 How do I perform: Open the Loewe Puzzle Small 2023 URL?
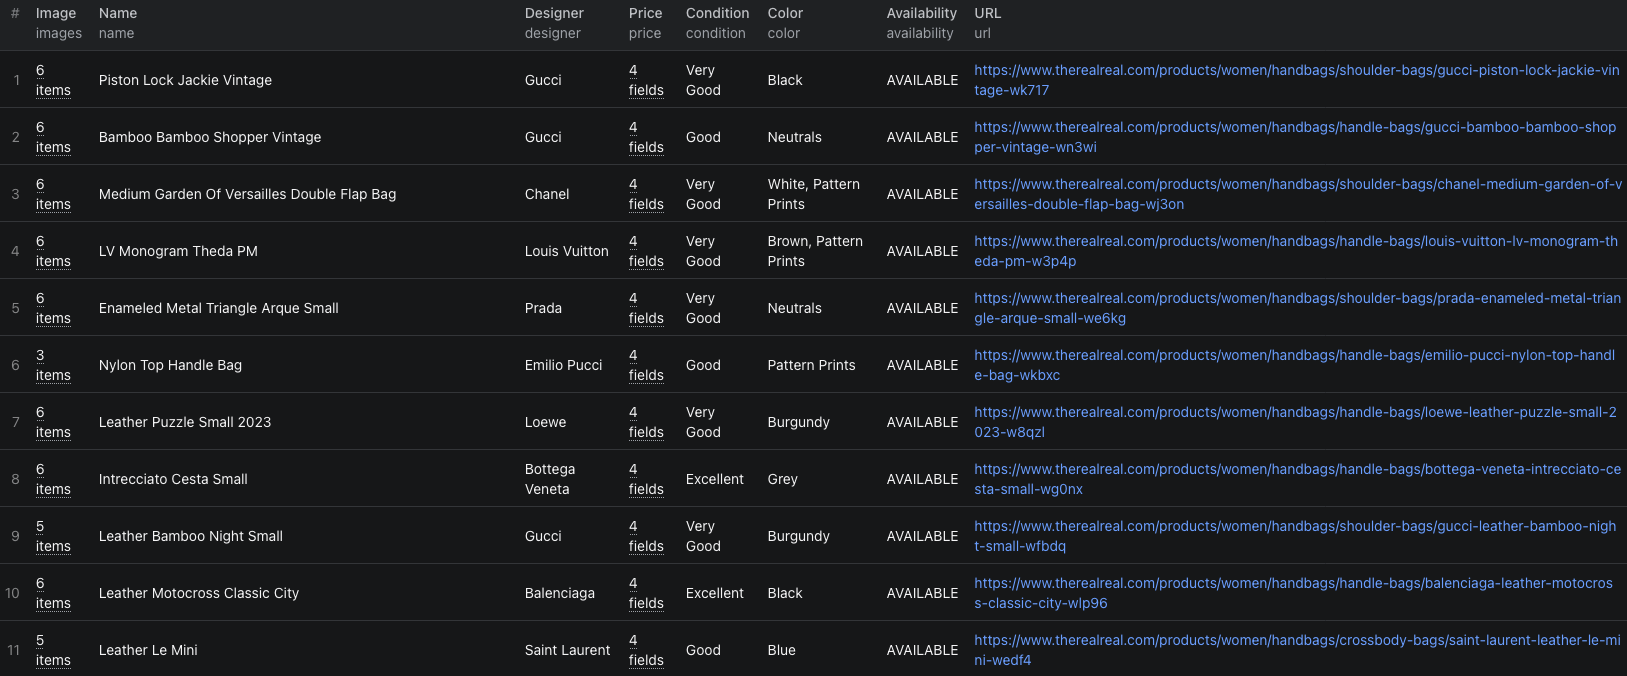1295,422
